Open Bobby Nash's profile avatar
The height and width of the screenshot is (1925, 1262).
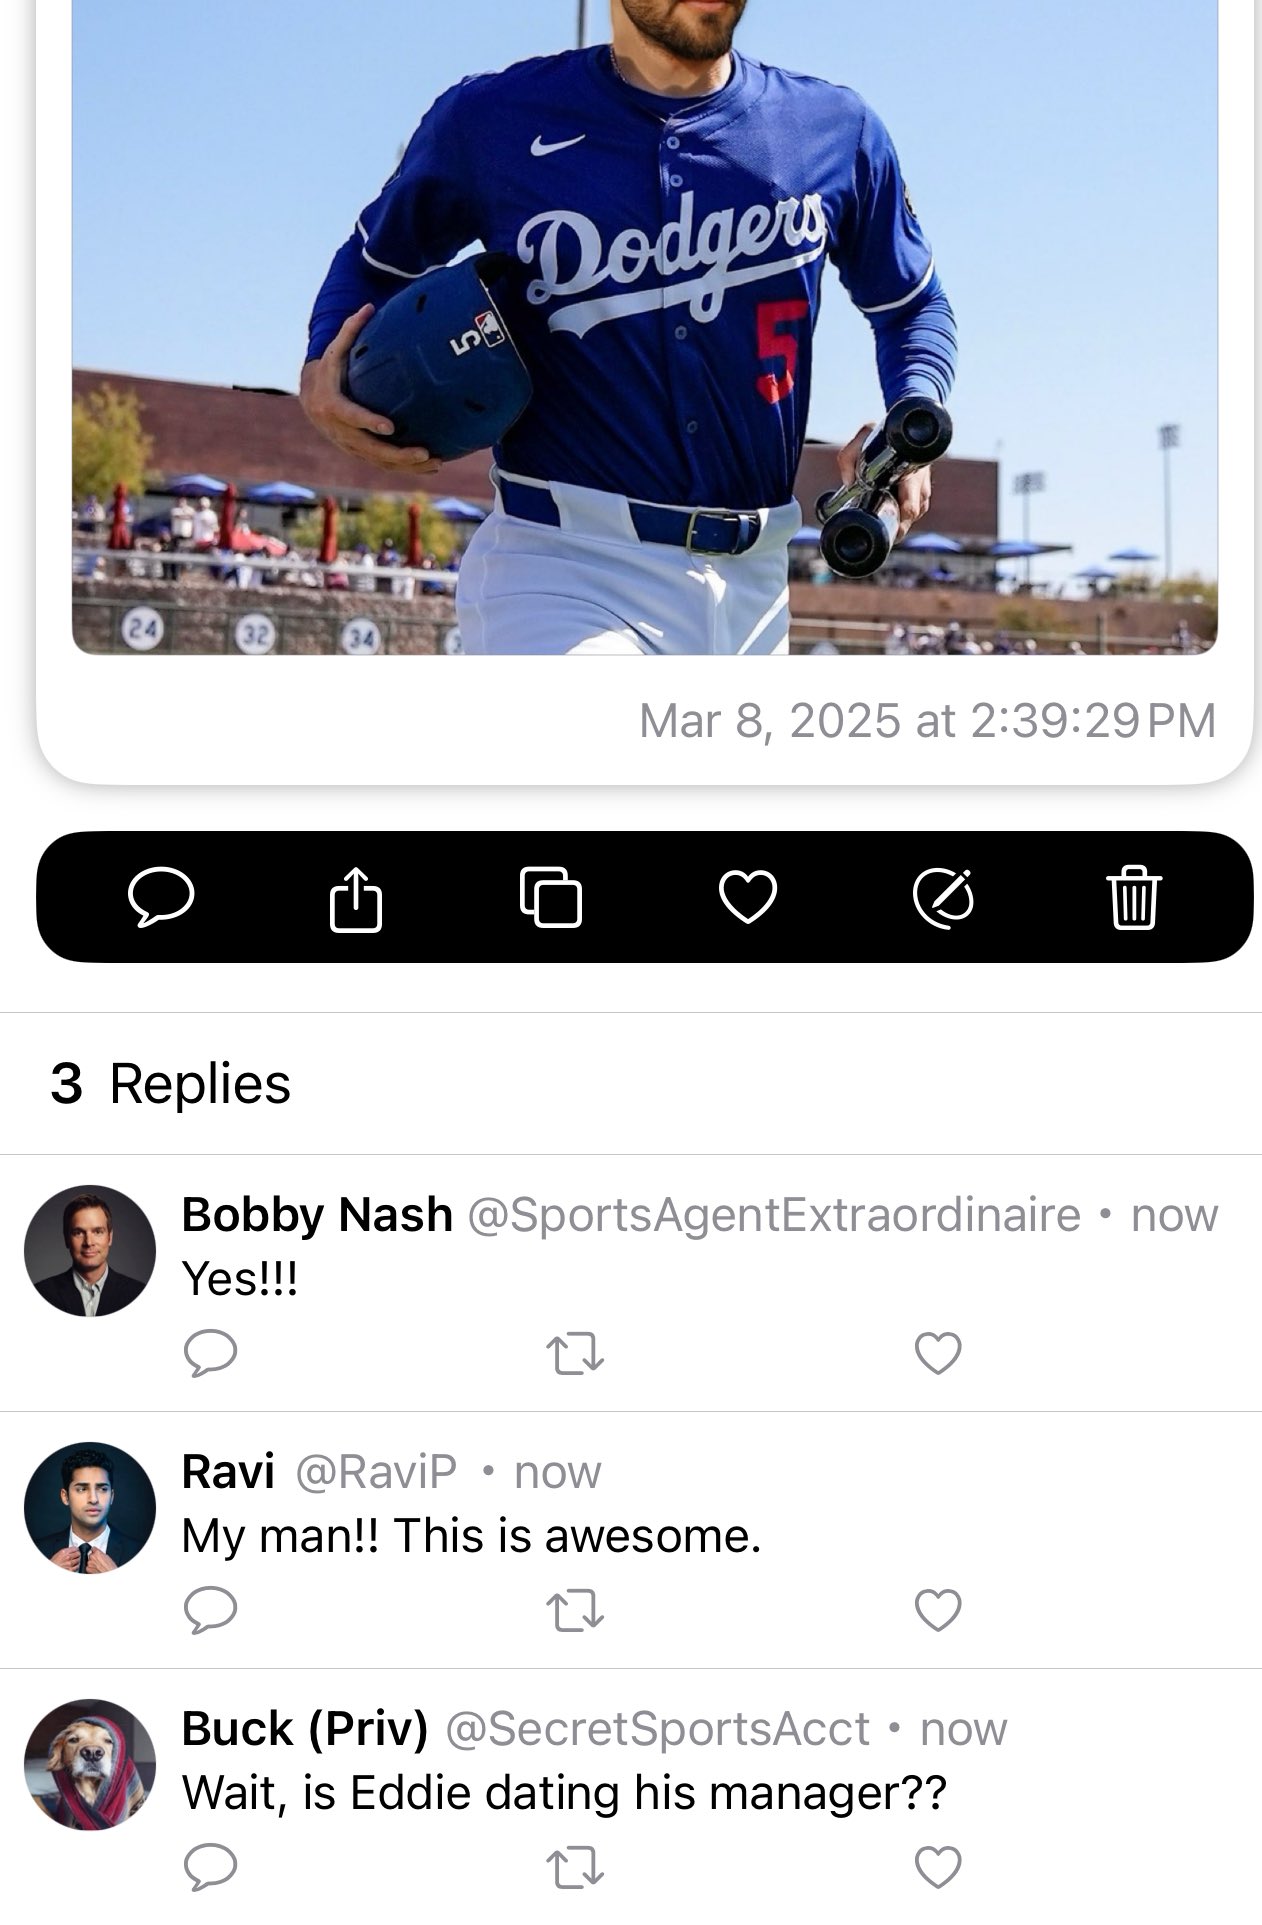click(90, 1251)
